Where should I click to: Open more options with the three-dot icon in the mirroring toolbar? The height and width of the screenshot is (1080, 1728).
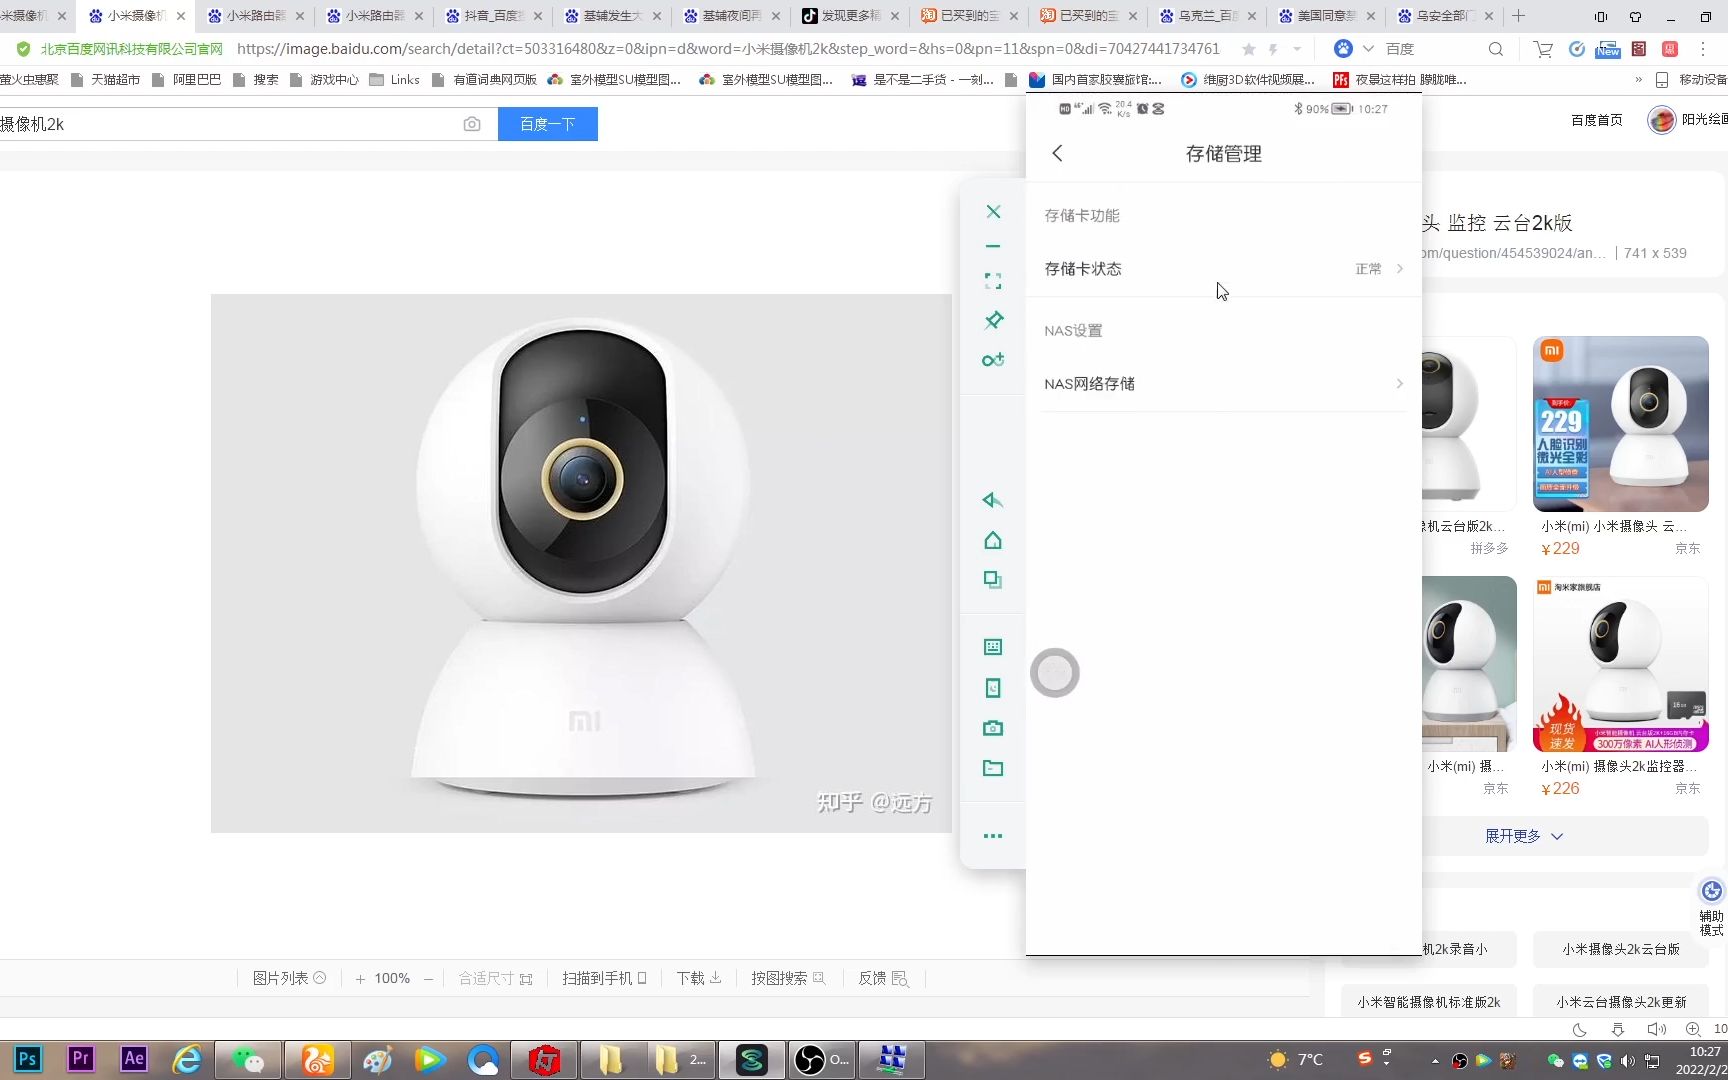pyautogui.click(x=993, y=836)
